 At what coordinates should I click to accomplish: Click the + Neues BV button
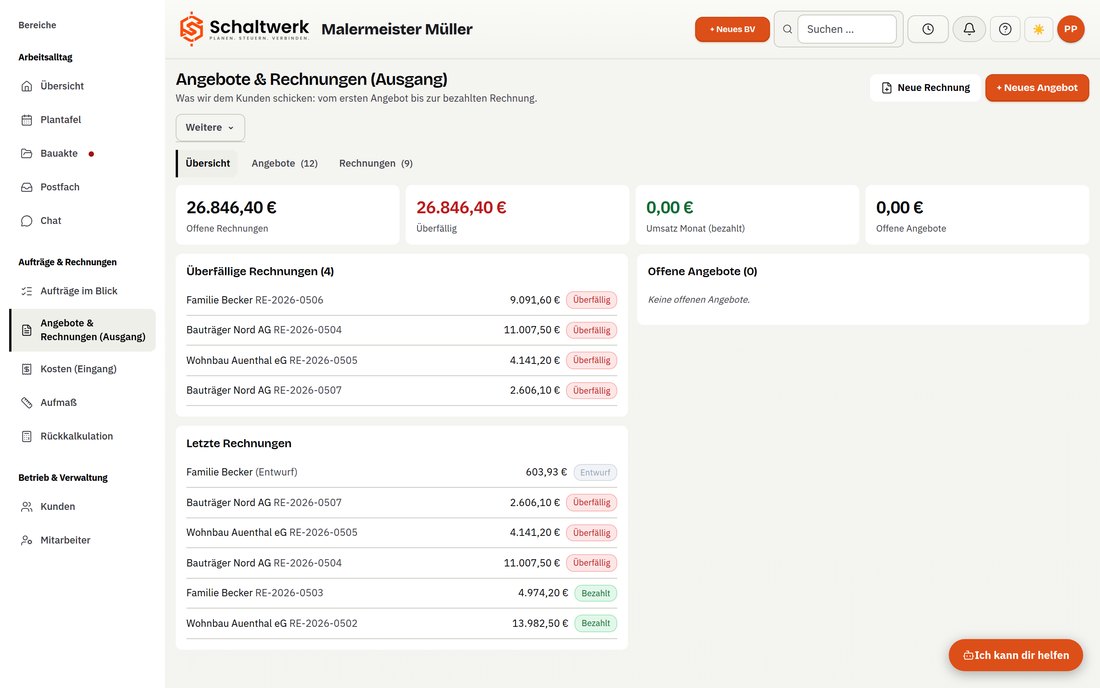[732, 29]
